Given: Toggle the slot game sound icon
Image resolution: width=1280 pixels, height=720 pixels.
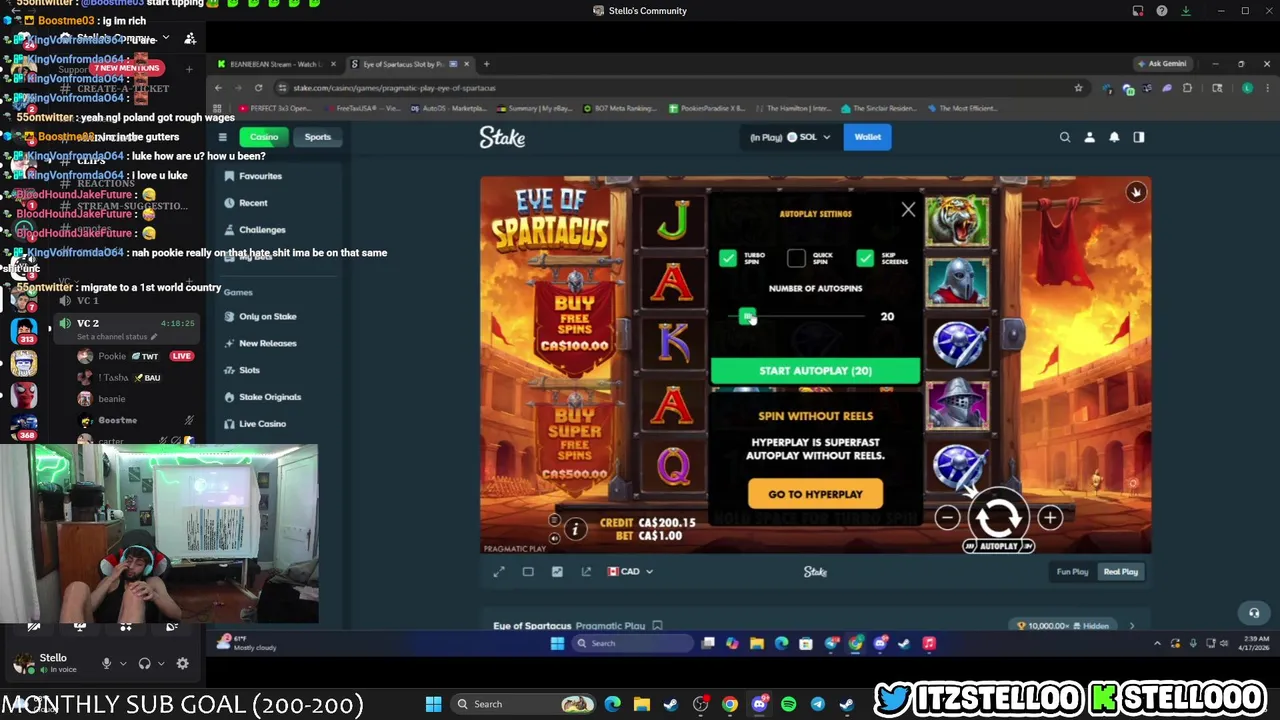Looking at the screenshot, I should click(555, 539).
